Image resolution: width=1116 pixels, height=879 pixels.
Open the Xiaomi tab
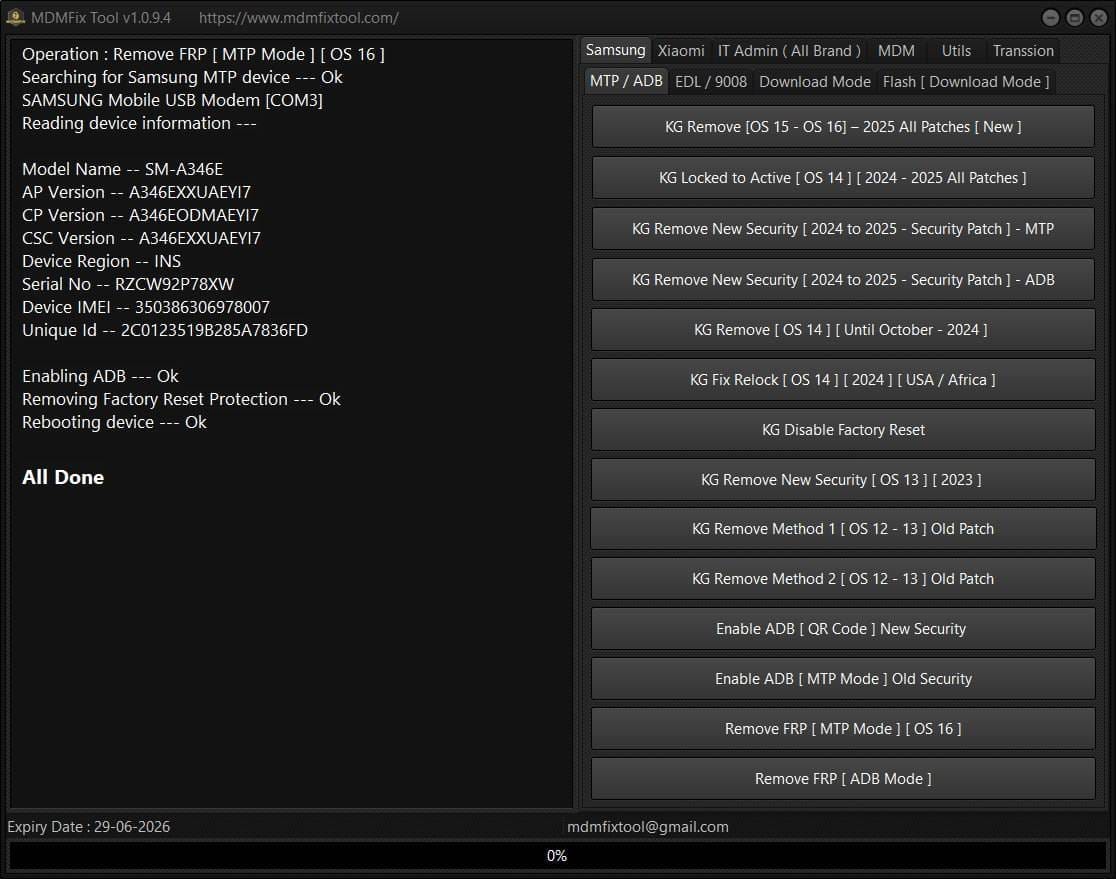pos(681,50)
